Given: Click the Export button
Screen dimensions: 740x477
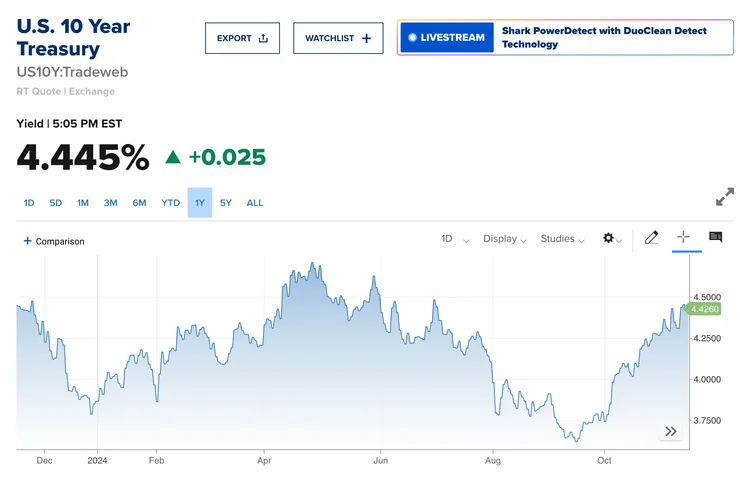Looking at the screenshot, I should click(242, 38).
